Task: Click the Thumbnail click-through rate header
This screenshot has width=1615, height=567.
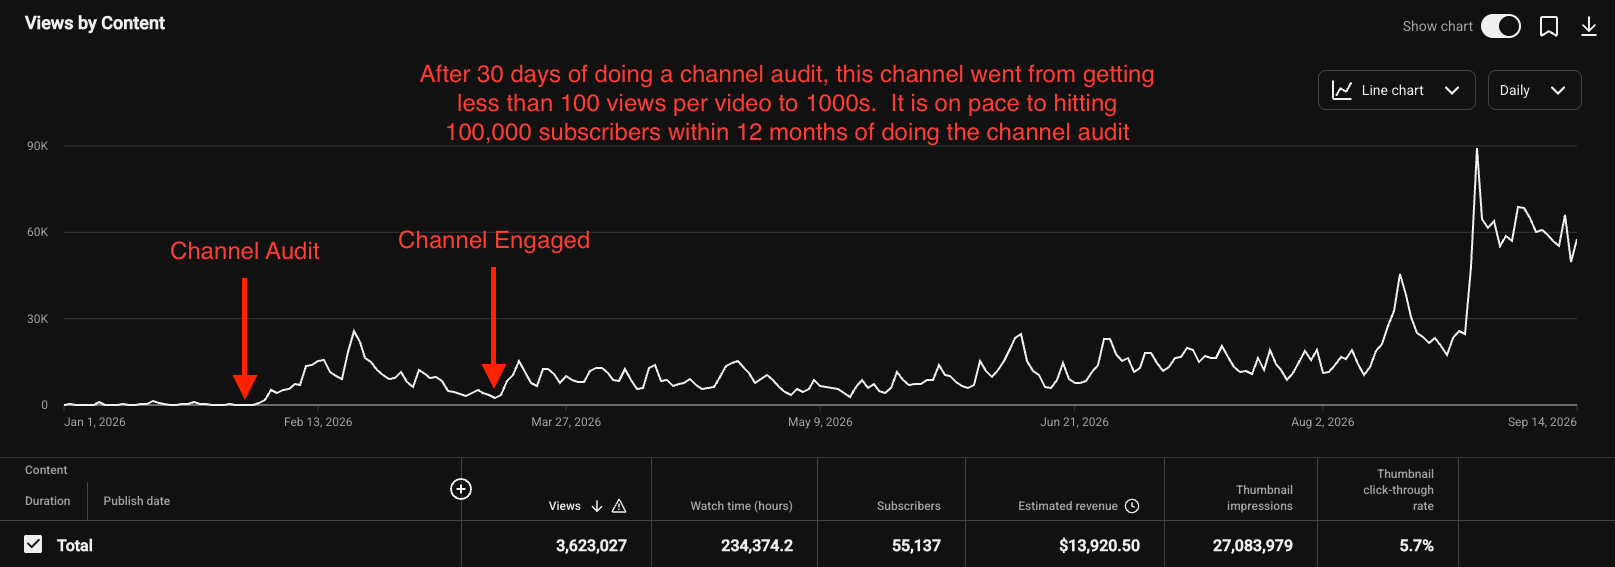Action: tap(1399, 490)
